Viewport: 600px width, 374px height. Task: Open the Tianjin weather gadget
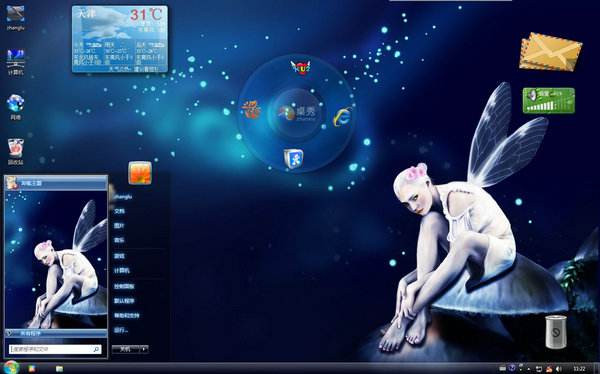[x=120, y=39]
